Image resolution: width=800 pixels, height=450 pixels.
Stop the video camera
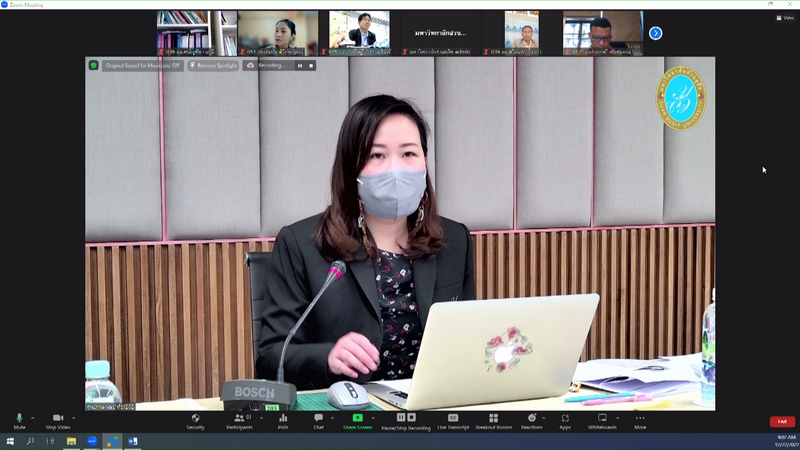click(58, 421)
